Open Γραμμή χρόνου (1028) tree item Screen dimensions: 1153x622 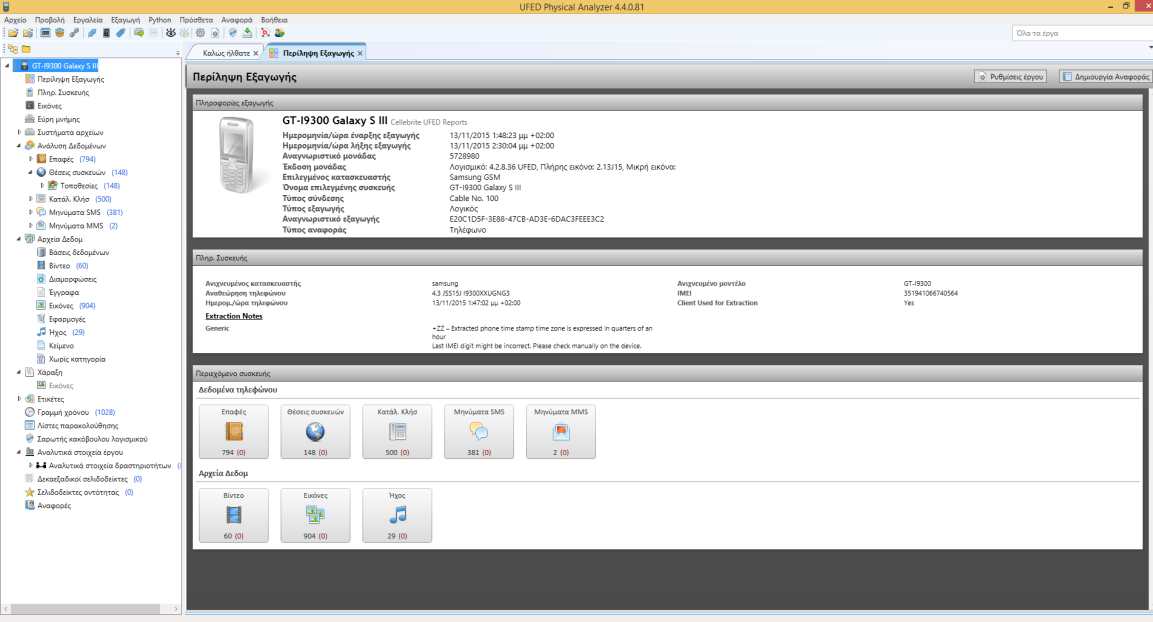76,412
